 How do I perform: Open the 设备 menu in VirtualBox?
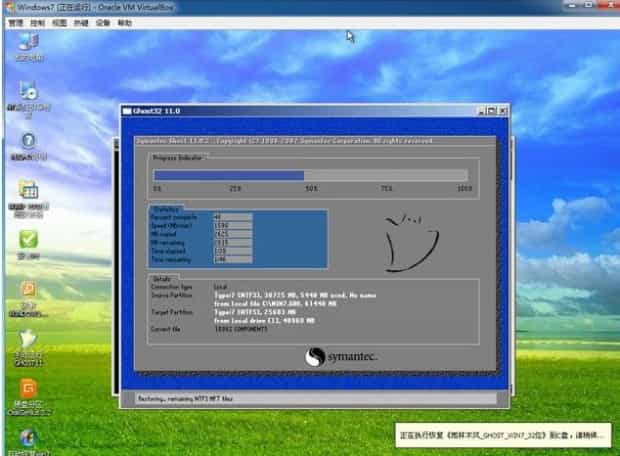pyautogui.click(x=103, y=23)
